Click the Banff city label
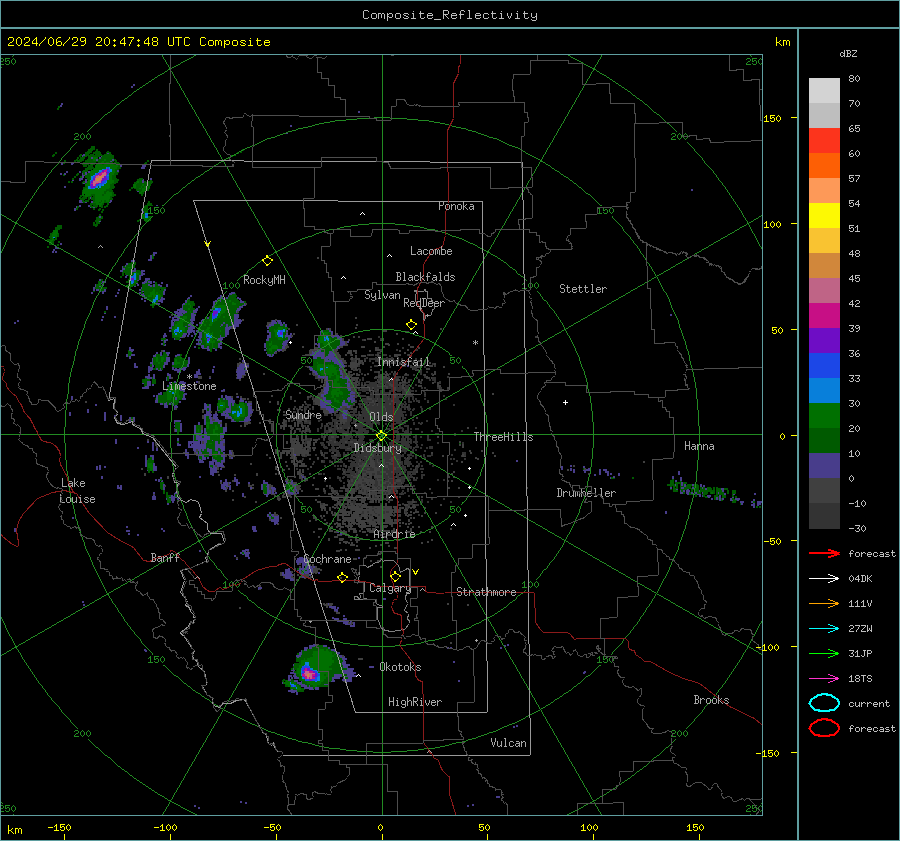The width and height of the screenshot is (900, 841). pyautogui.click(x=165, y=557)
